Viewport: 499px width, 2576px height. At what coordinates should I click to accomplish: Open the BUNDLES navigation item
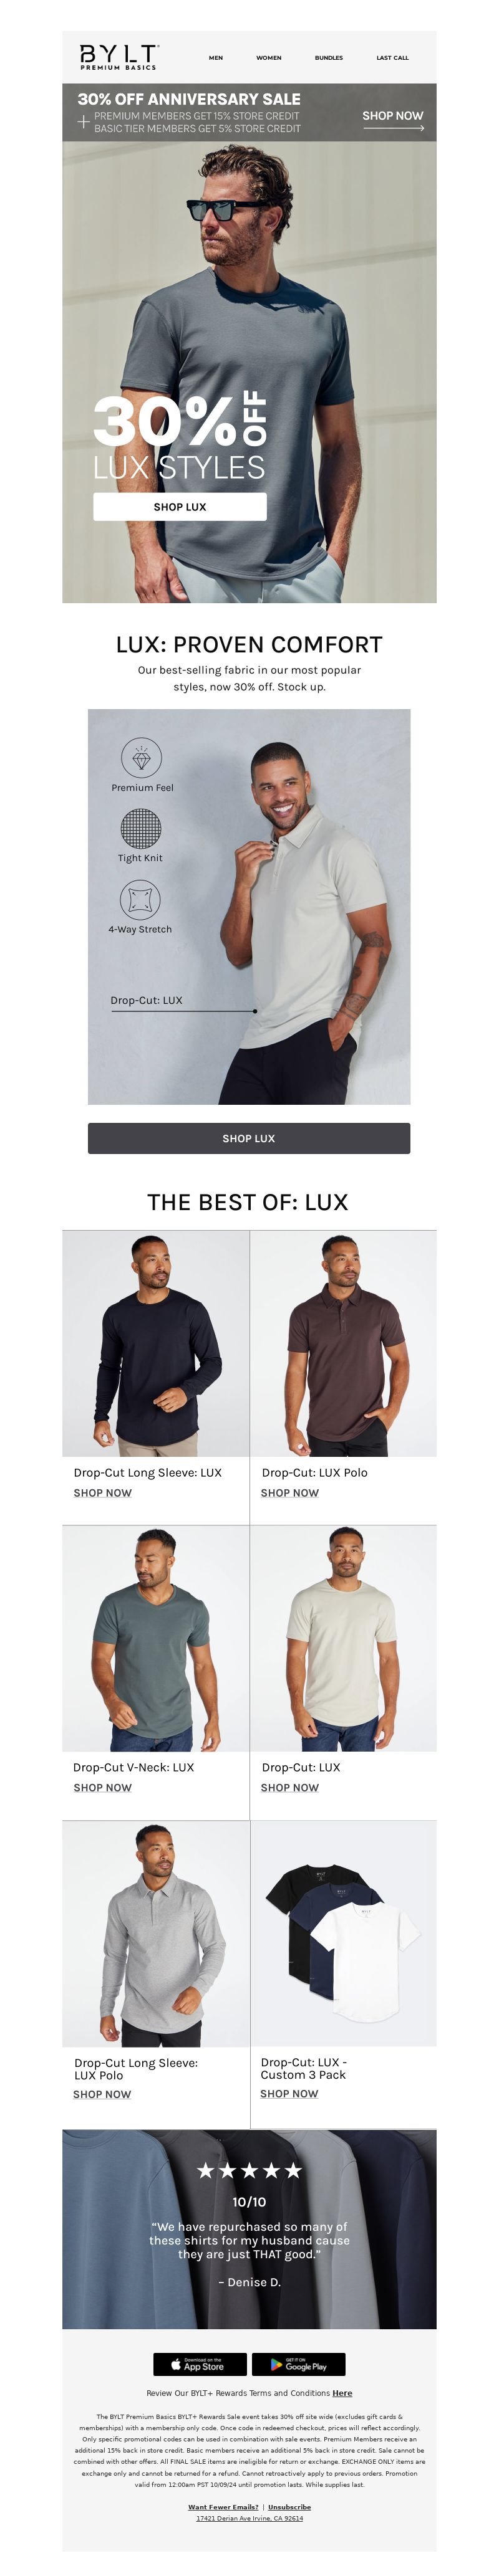(329, 58)
